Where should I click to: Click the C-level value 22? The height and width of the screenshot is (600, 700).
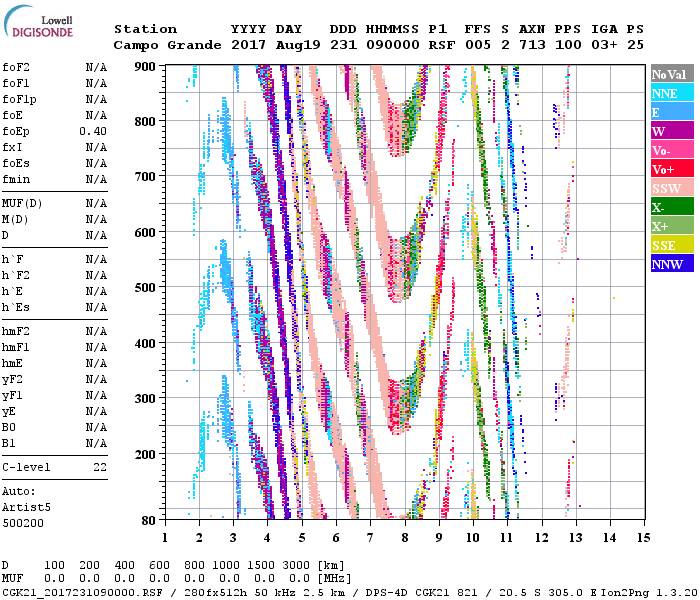[x=100, y=467]
